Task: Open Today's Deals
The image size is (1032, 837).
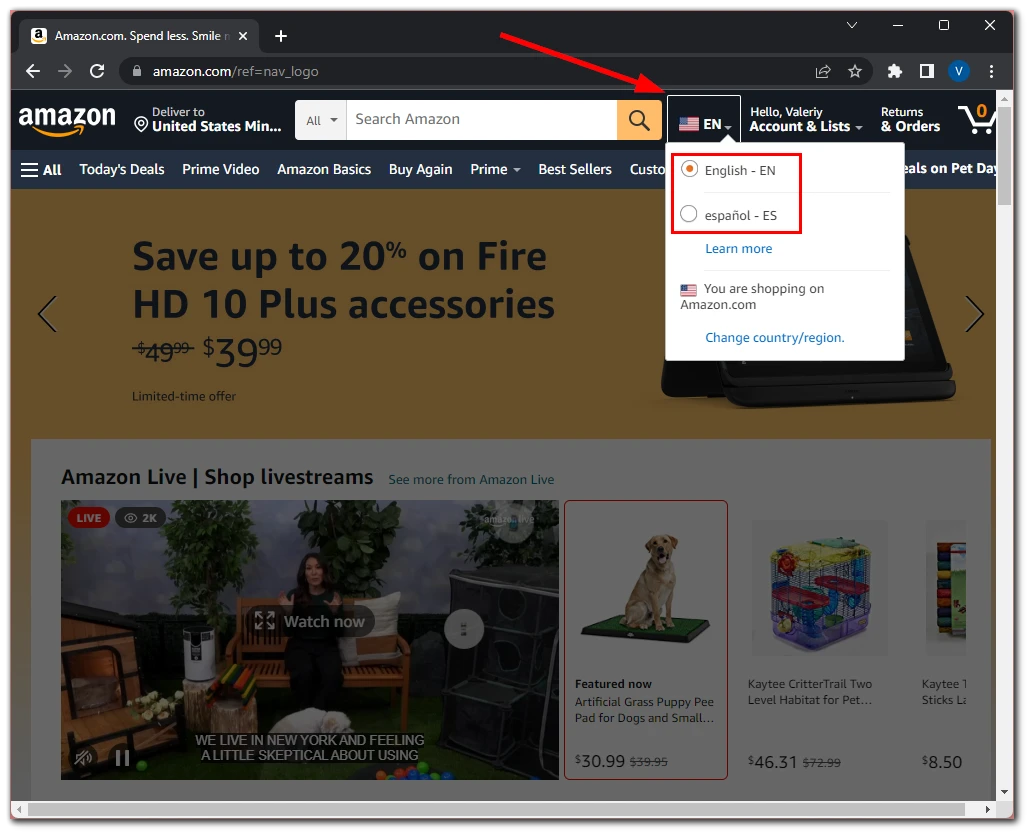Action: [122, 169]
